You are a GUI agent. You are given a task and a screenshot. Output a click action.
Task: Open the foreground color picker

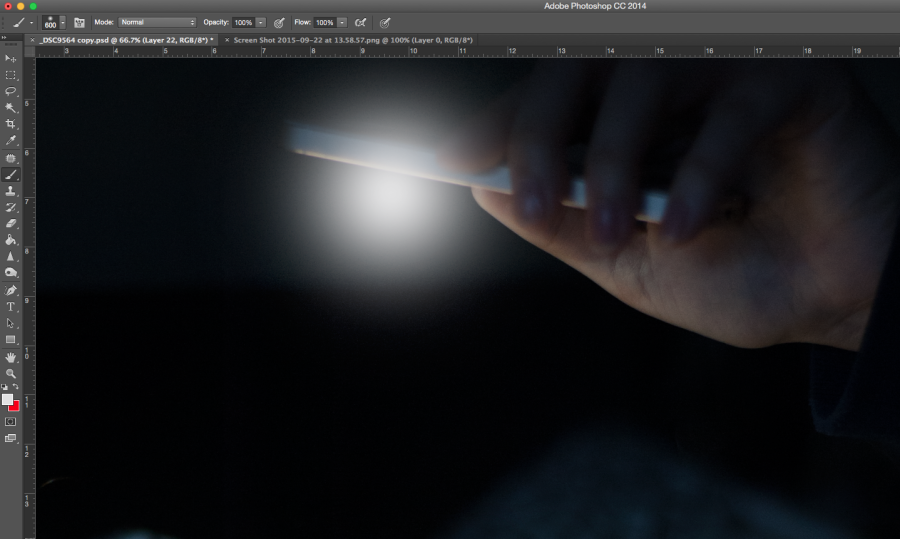(x=7, y=400)
